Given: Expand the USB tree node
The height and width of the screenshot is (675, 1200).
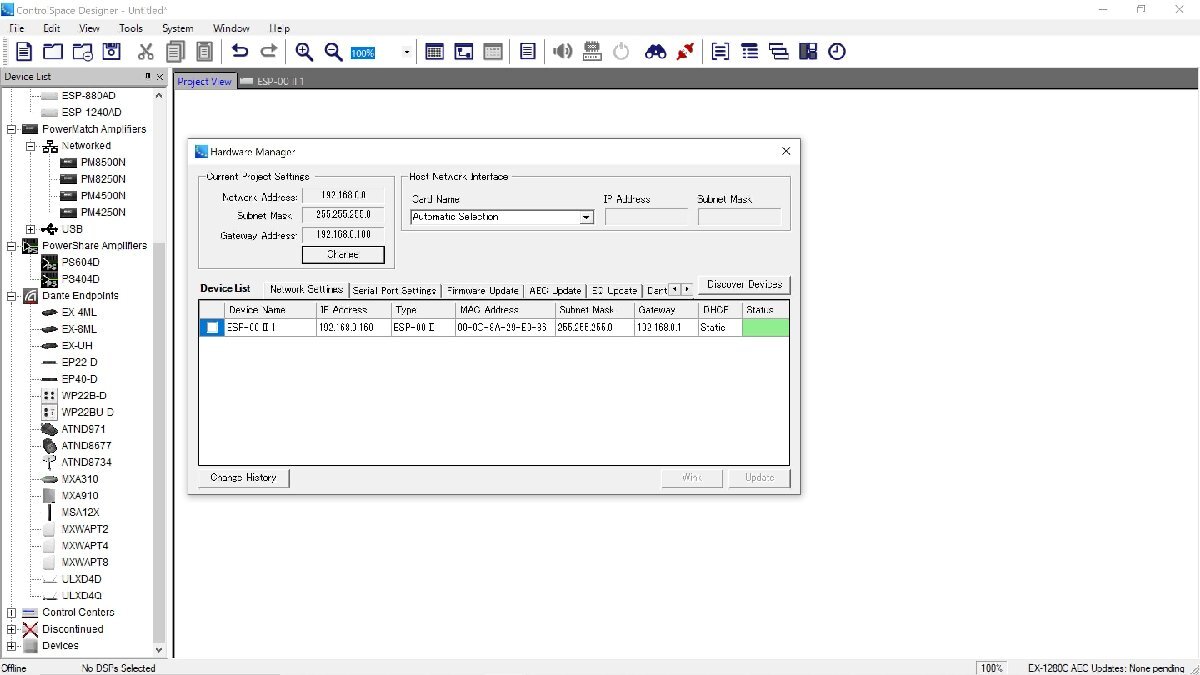Looking at the screenshot, I should click(x=31, y=229).
